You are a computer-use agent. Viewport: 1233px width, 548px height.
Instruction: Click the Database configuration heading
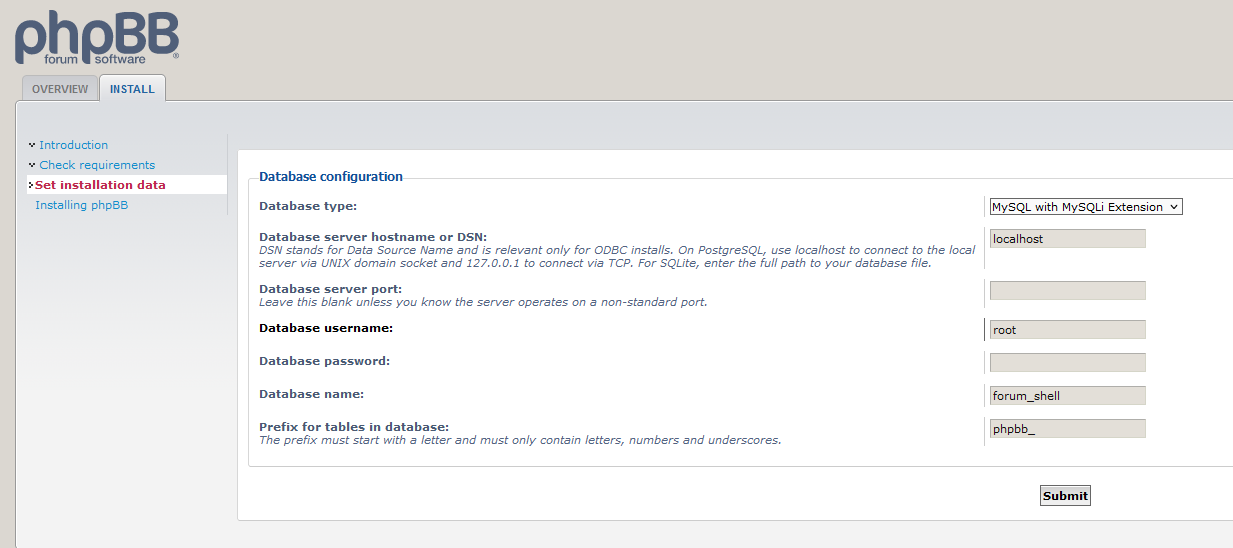(331, 177)
